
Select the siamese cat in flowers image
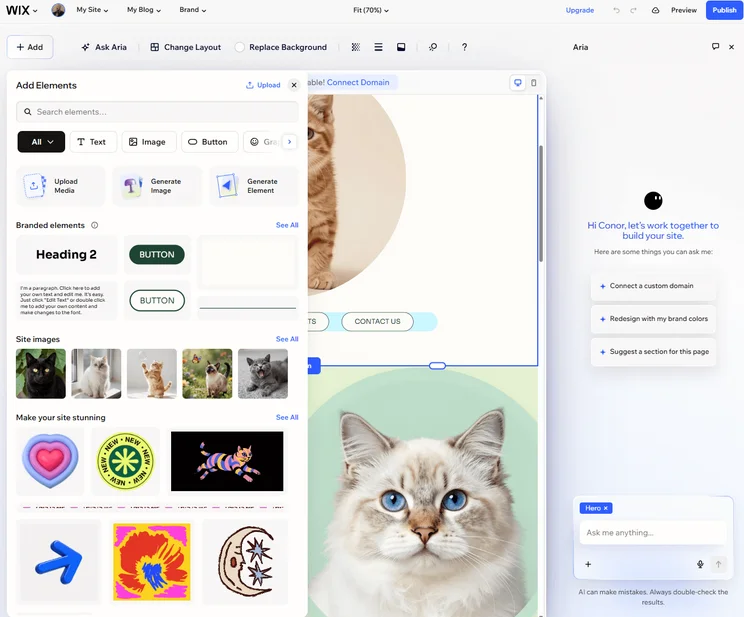point(207,374)
